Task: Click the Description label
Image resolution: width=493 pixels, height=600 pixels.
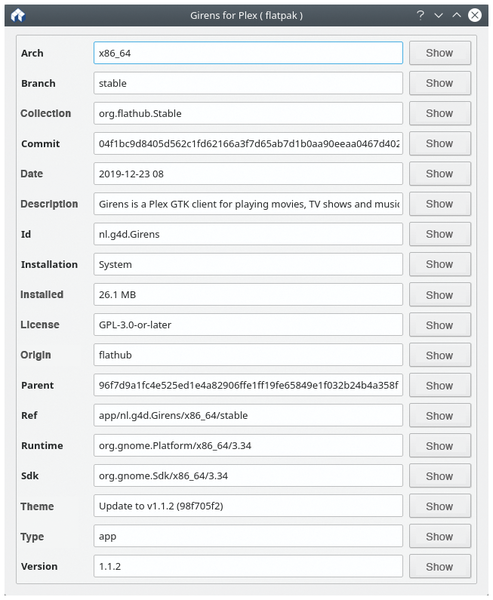Action: coord(49,204)
